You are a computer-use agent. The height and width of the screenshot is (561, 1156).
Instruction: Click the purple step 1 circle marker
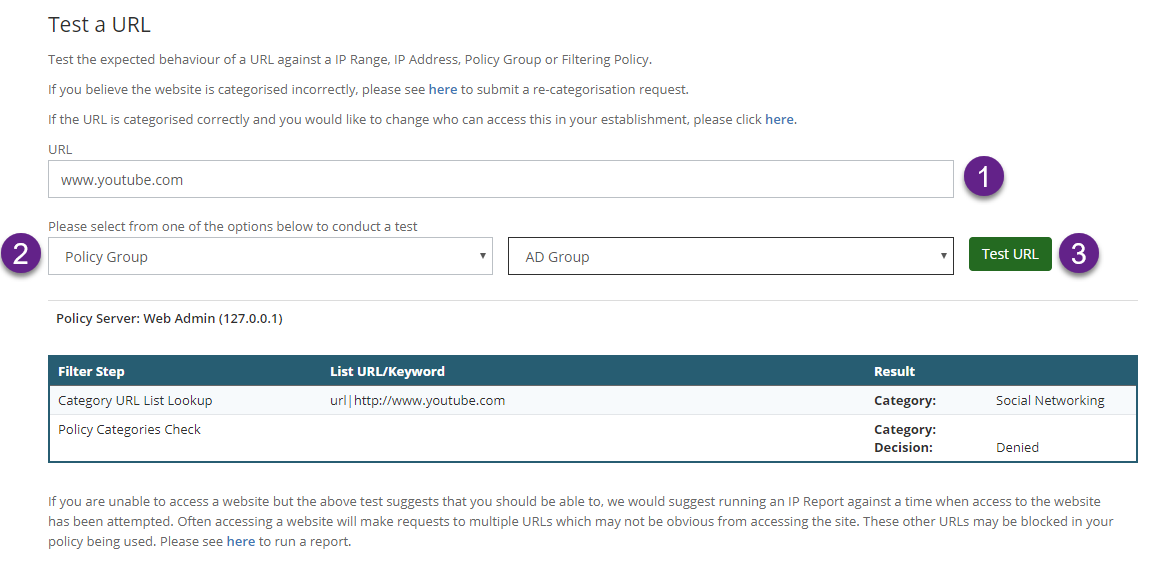tap(983, 178)
